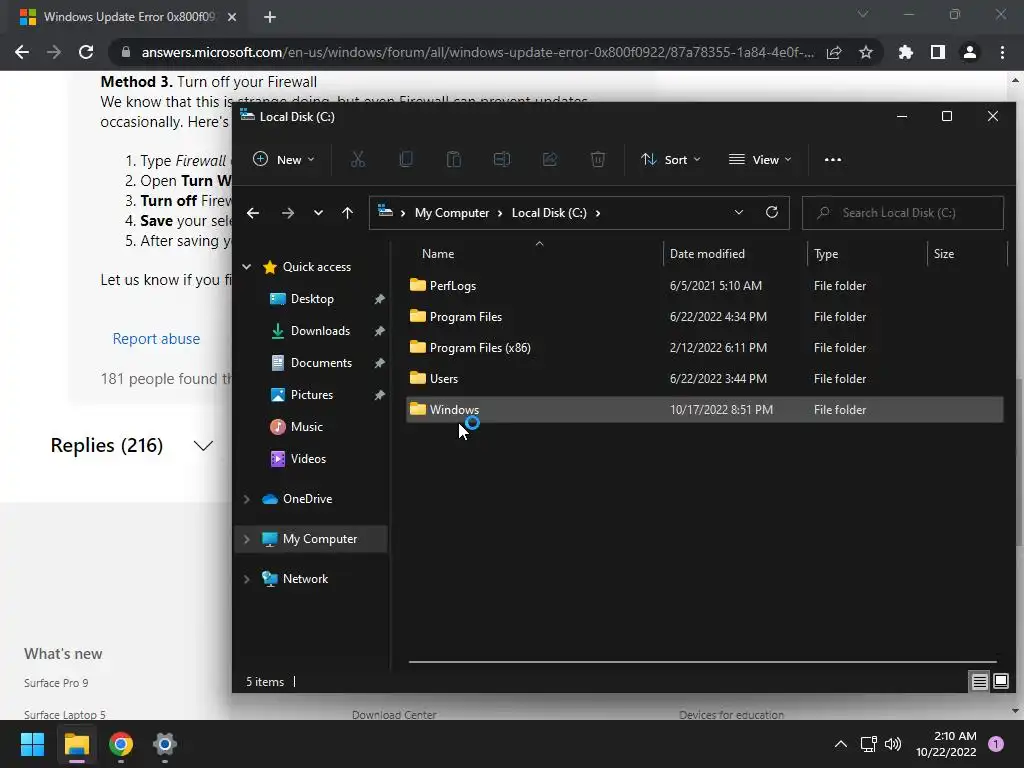Viewport: 1024px width, 768px height.
Task: Select the PerfLogs folder
Action: click(x=704, y=285)
